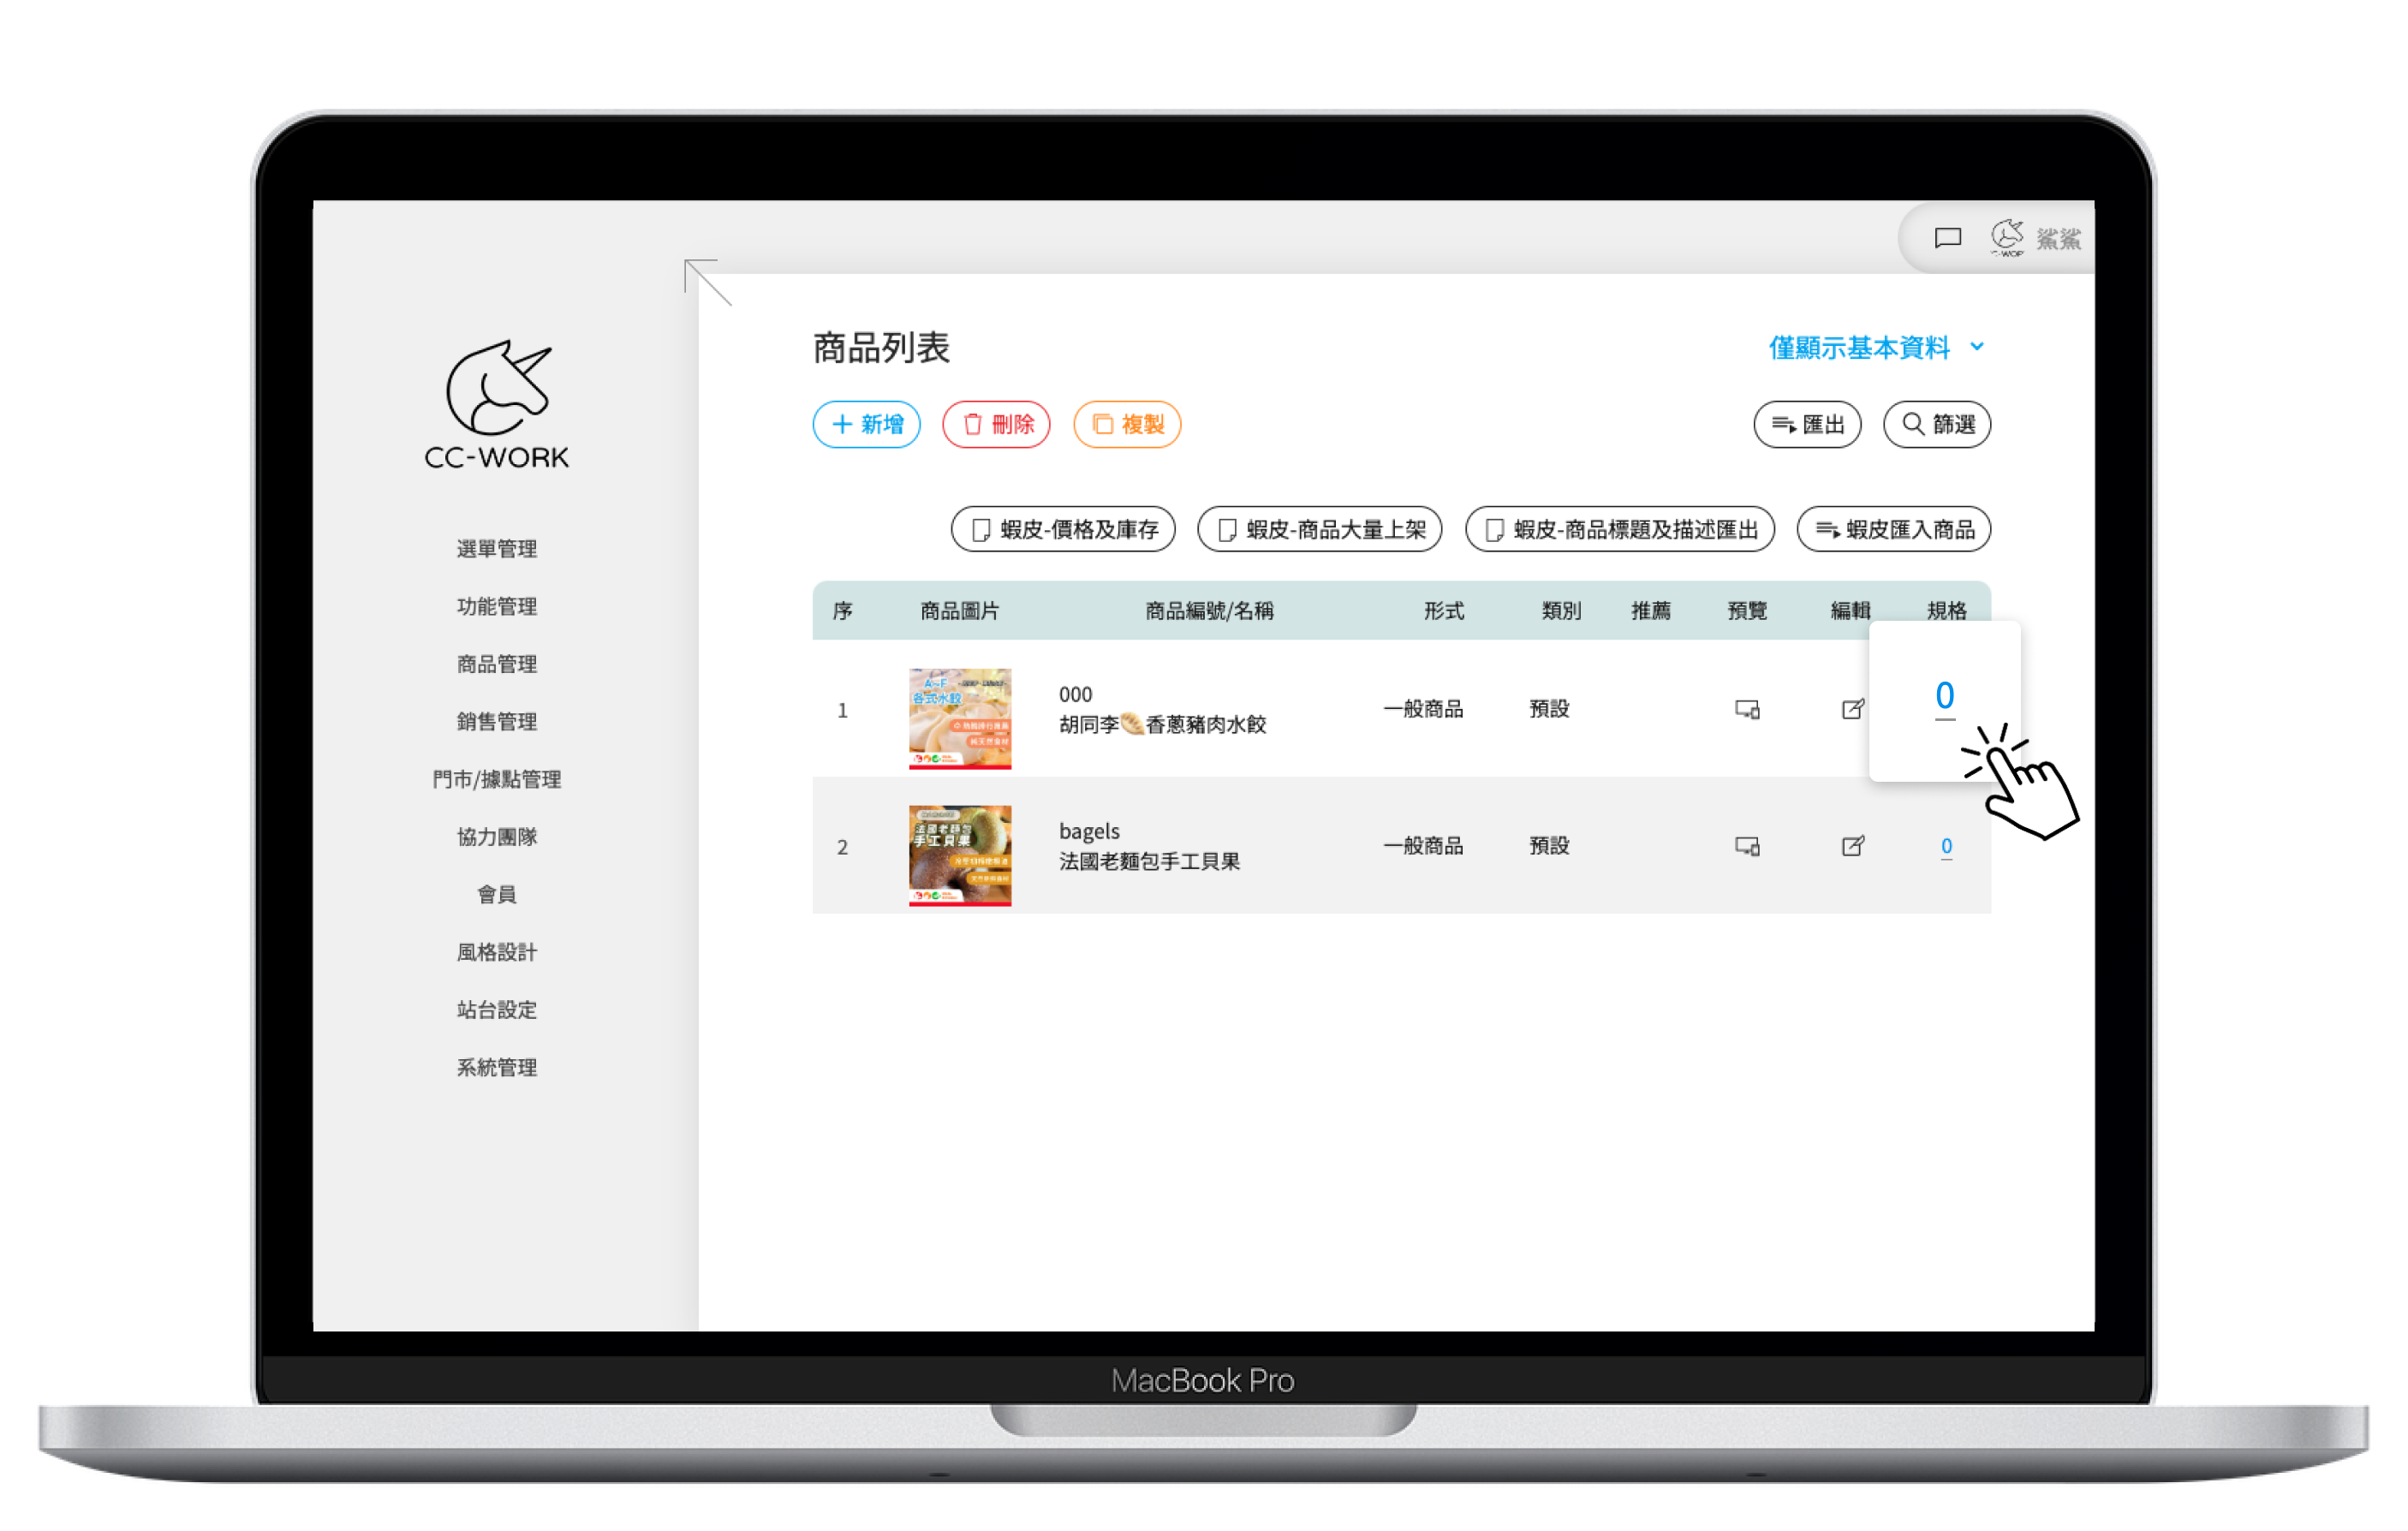Click the dropdown chevron beside 僅顯示基本資料
Screen dimensions: 2408x1531
click(1977, 347)
